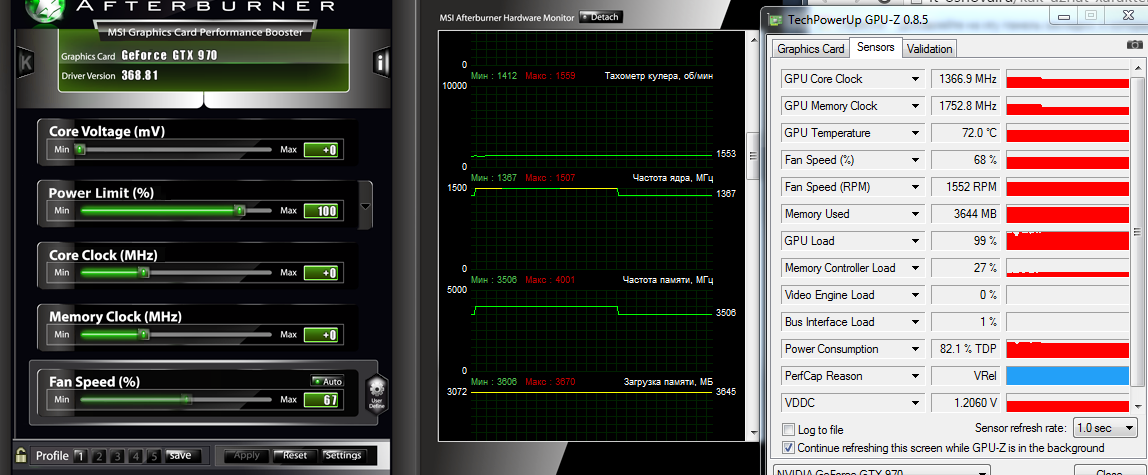Select profile slot 3

tap(117, 456)
